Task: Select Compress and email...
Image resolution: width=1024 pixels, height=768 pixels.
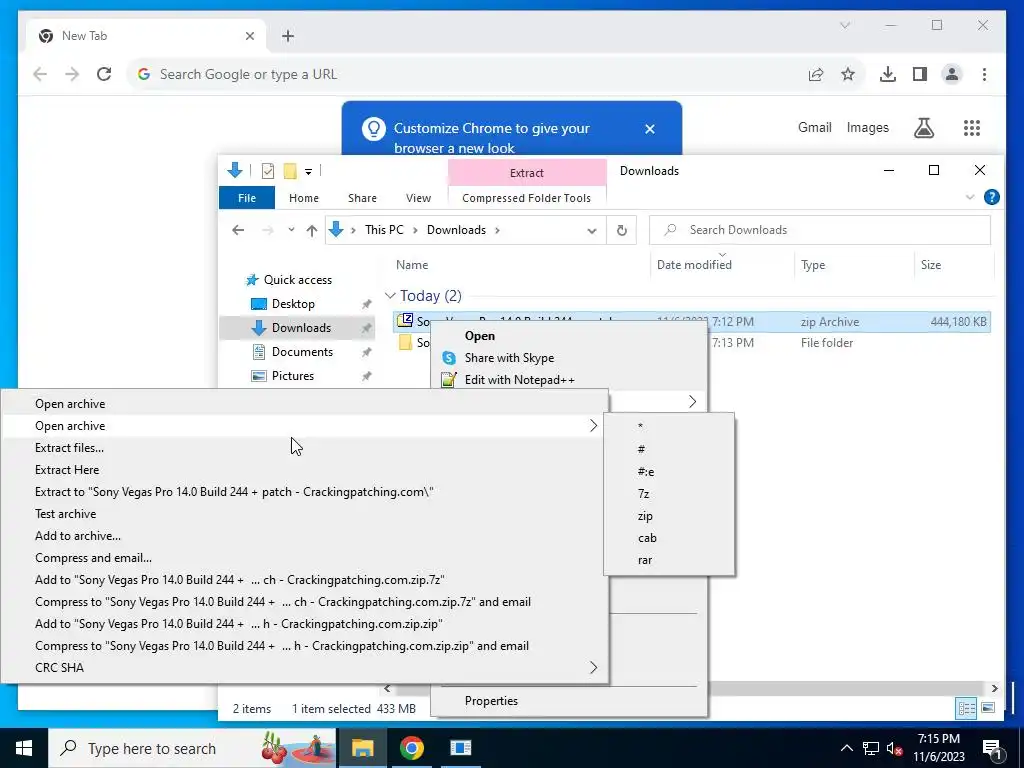Action: [304, 558]
